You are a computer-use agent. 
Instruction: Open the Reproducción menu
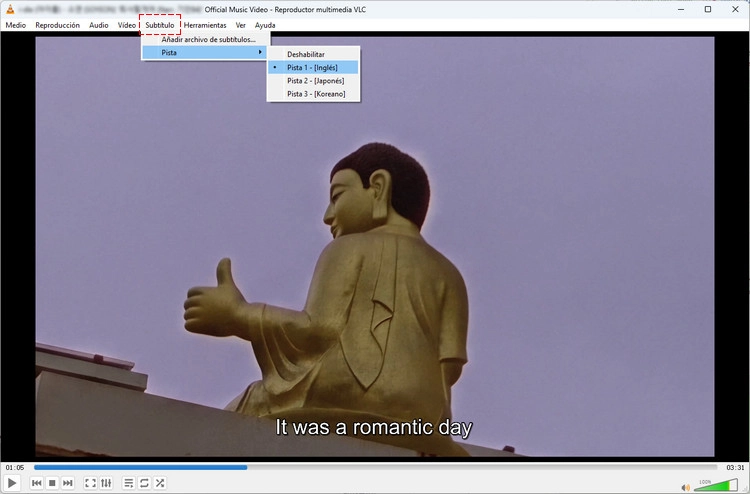[57, 25]
